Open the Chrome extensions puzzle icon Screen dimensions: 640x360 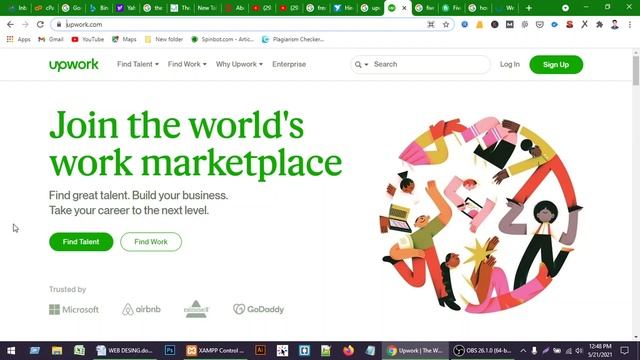[x=600, y=24]
